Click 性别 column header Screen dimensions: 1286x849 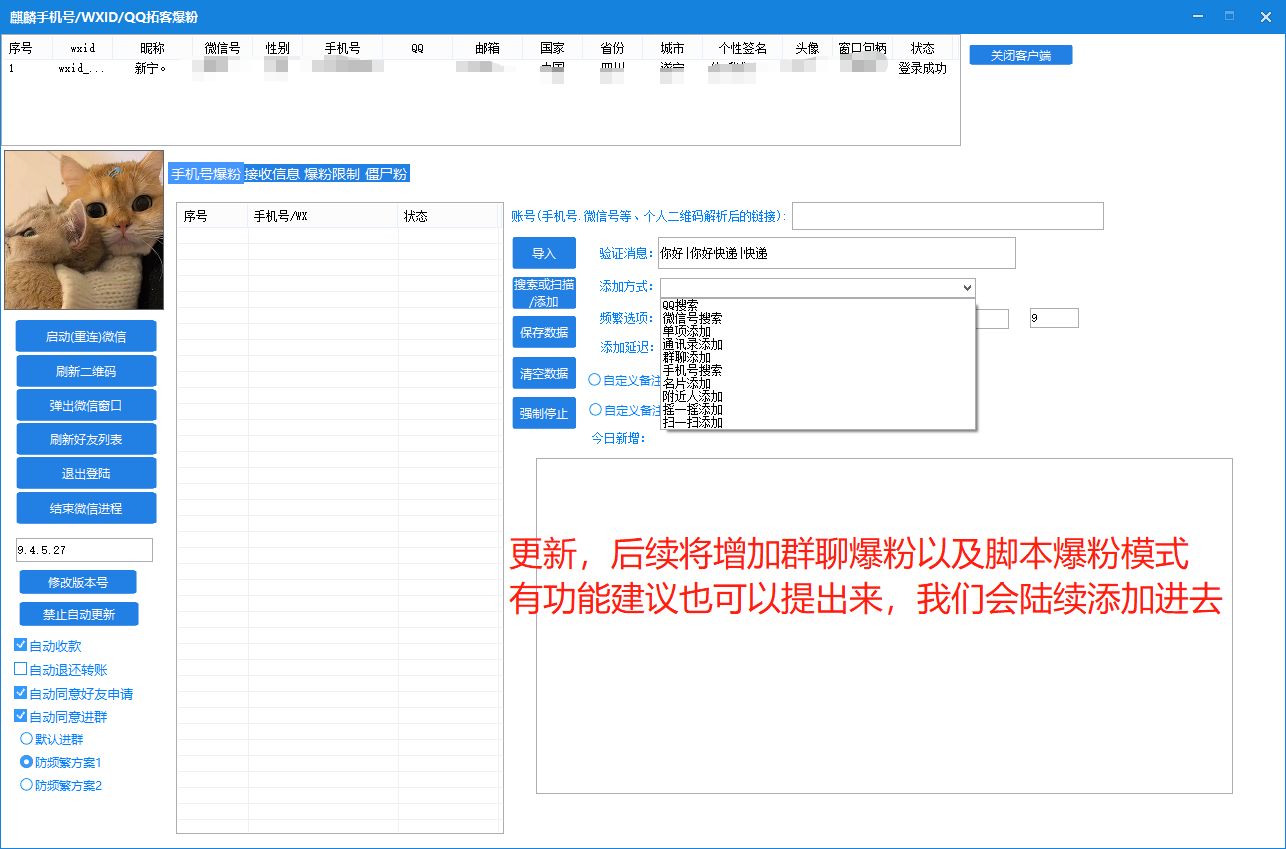tap(277, 48)
